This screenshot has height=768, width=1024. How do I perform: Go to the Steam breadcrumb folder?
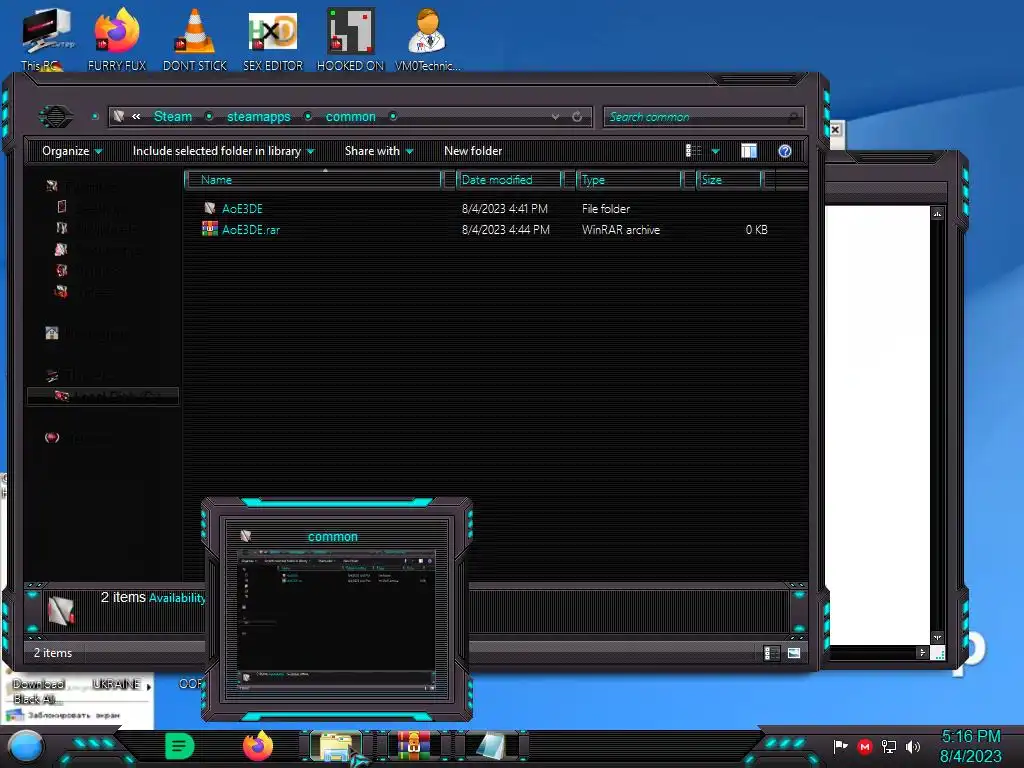pos(172,116)
